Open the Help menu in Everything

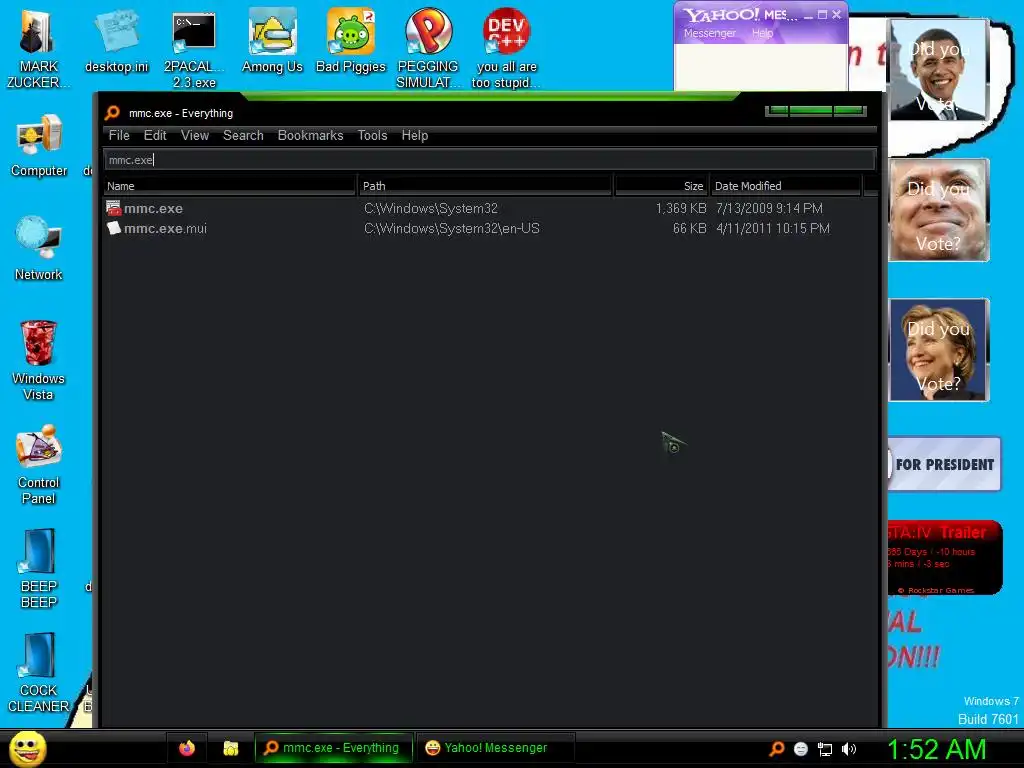(x=415, y=135)
